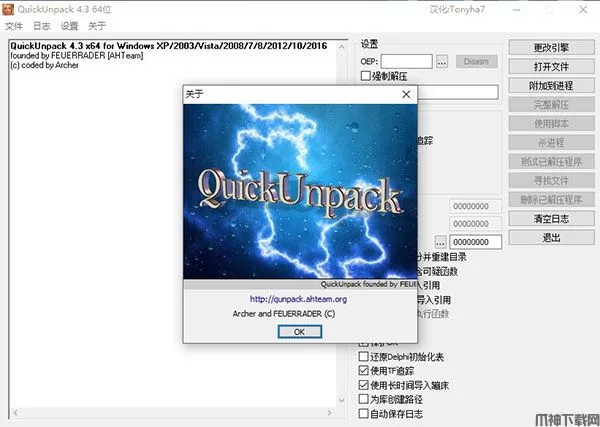
Task: Click the log horizontal scrollbar left arrow
Action: click(15, 412)
